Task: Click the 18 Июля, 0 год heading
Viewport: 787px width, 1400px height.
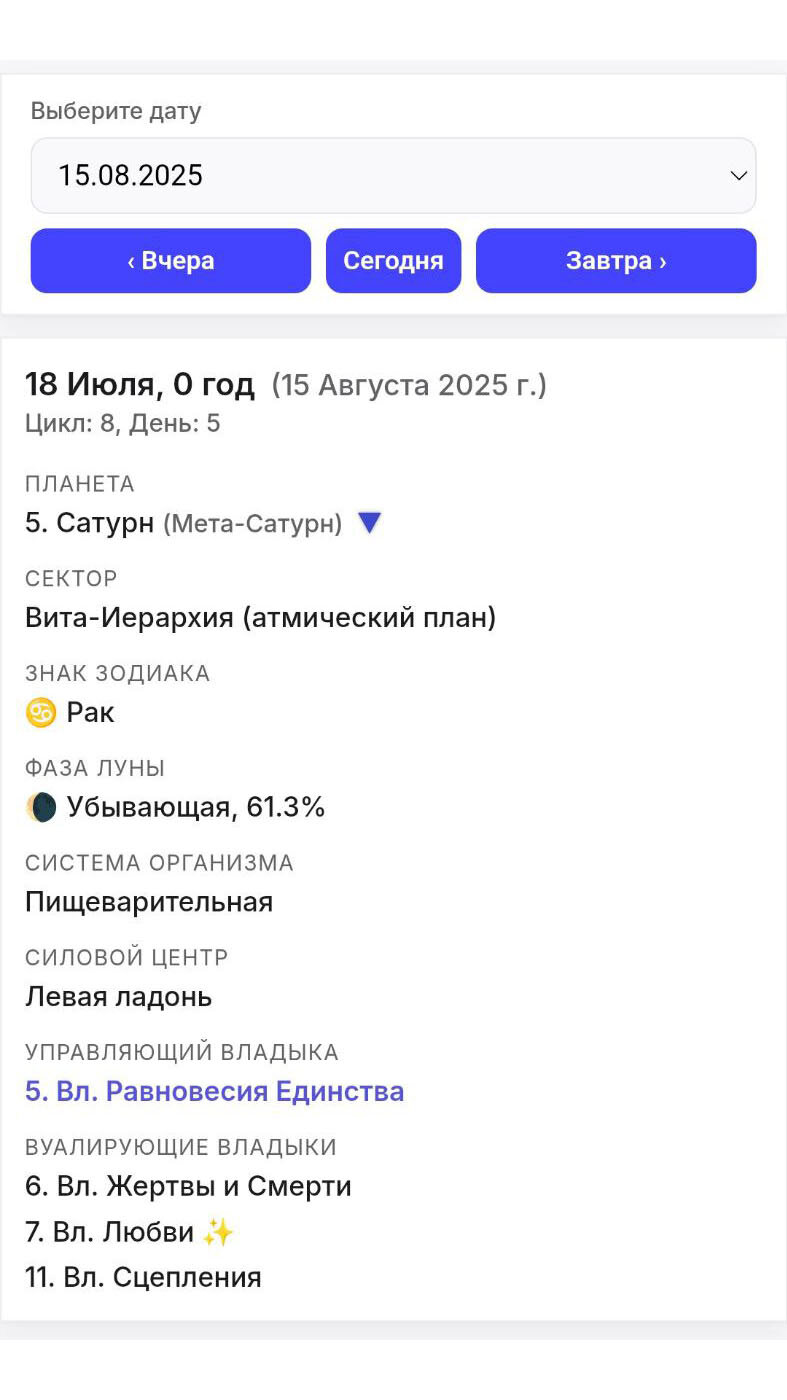Action: click(140, 385)
